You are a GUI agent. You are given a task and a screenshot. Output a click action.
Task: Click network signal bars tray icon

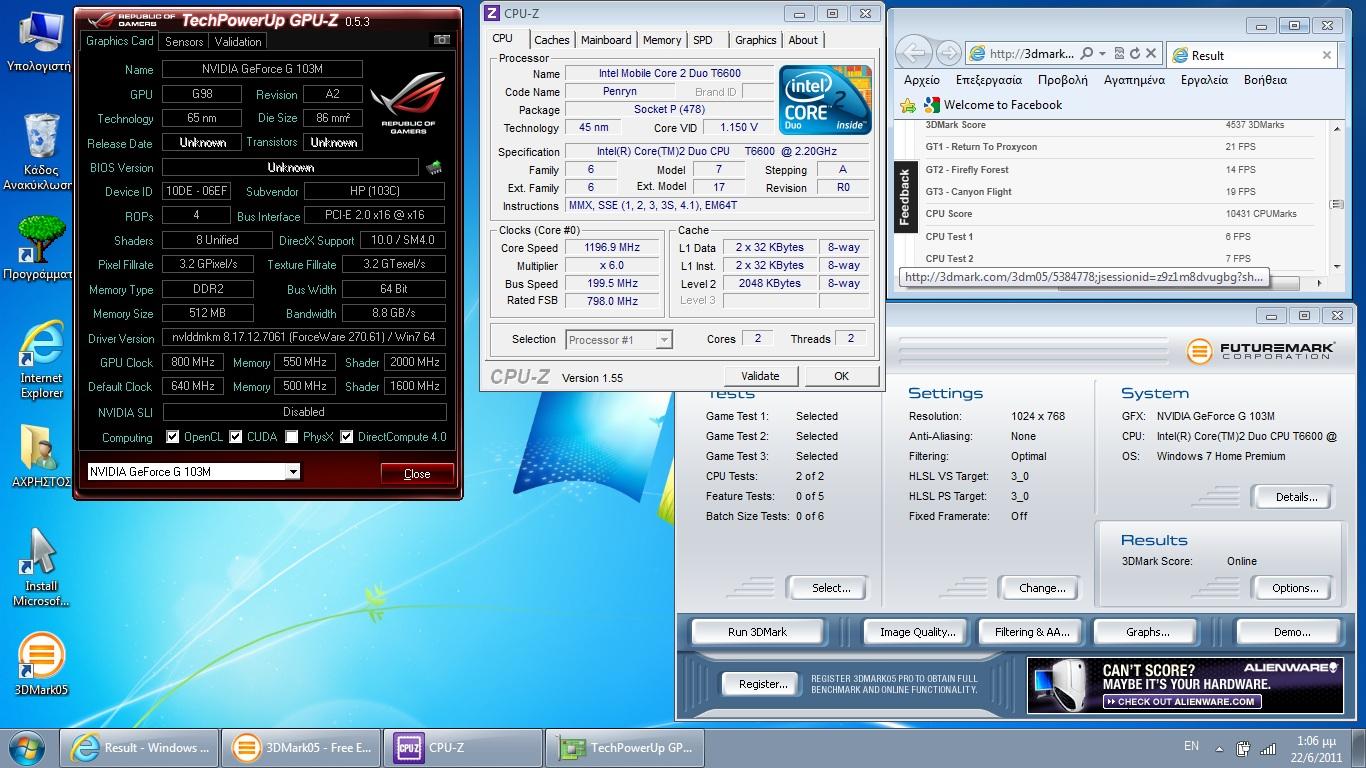click(x=1268, y=748)
